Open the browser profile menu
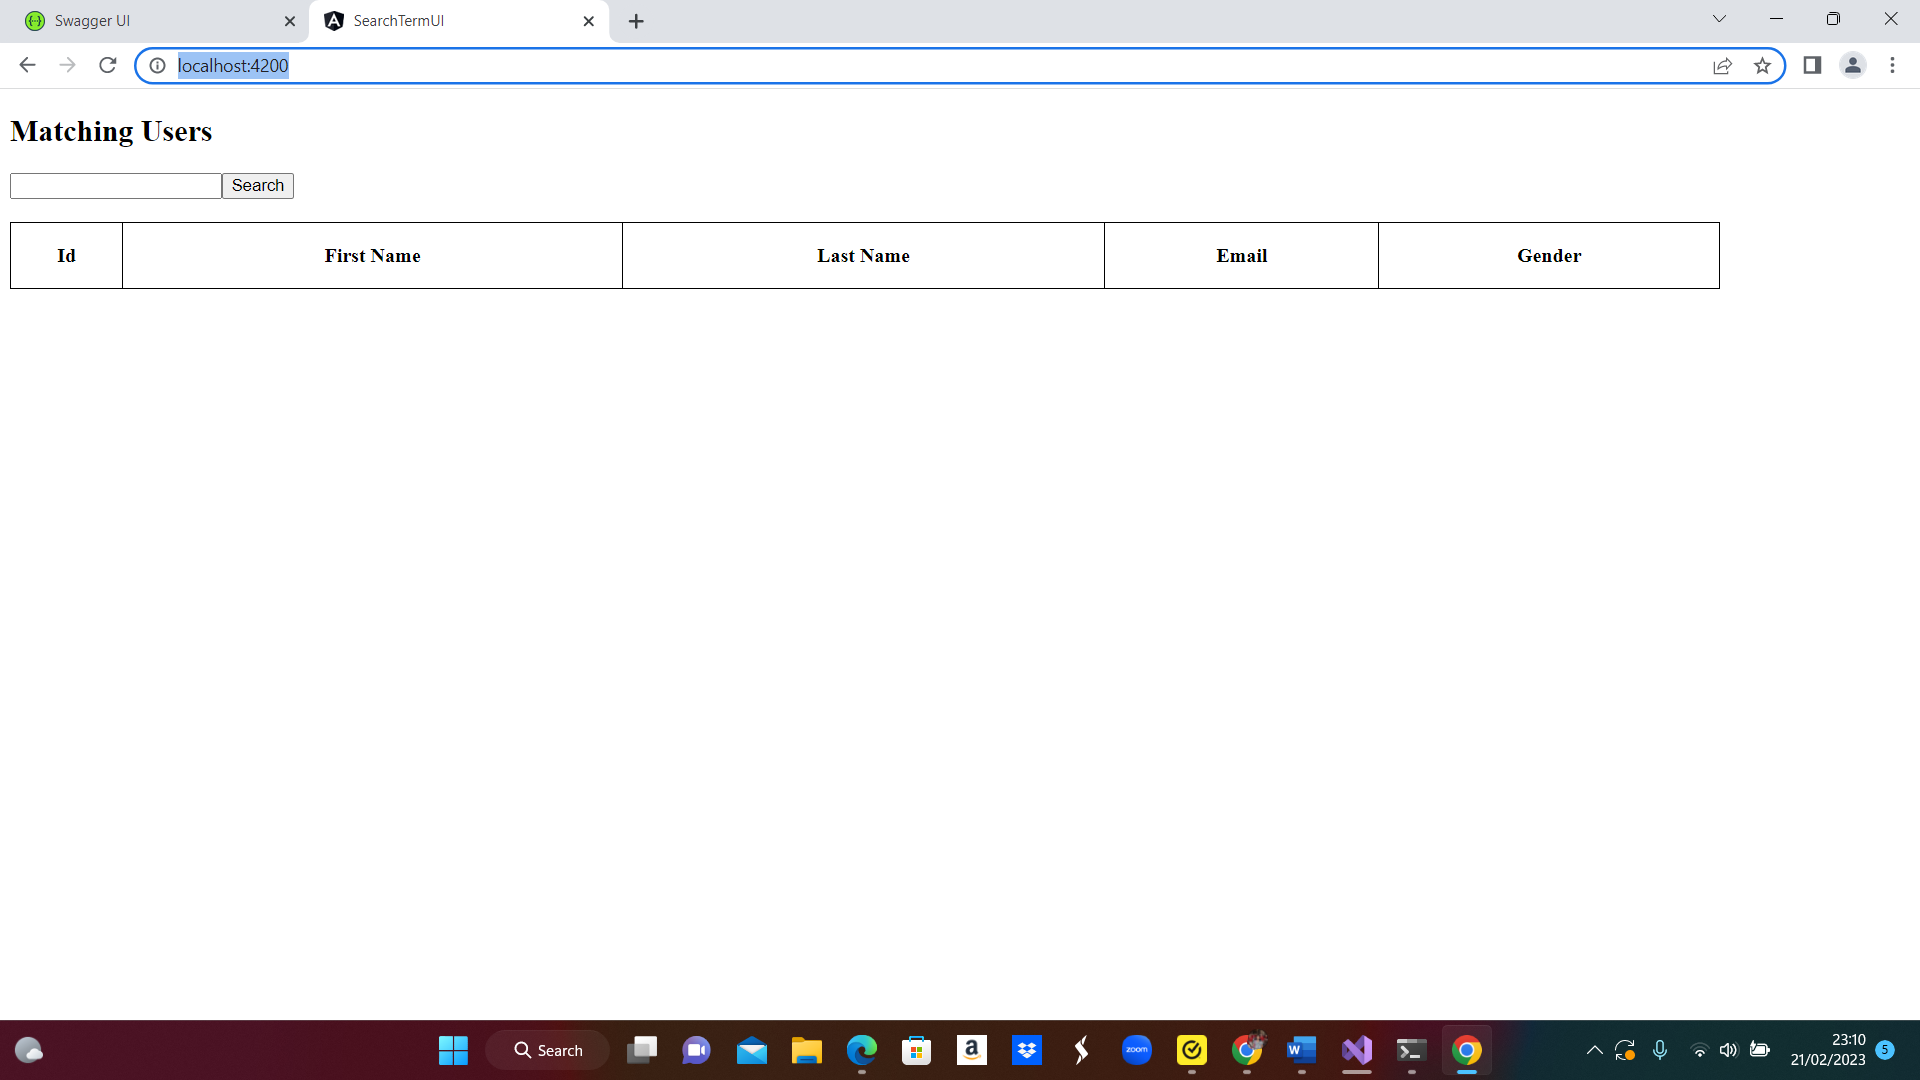This screenshot has height=1080, width=1920. [x=1852, y=65]
